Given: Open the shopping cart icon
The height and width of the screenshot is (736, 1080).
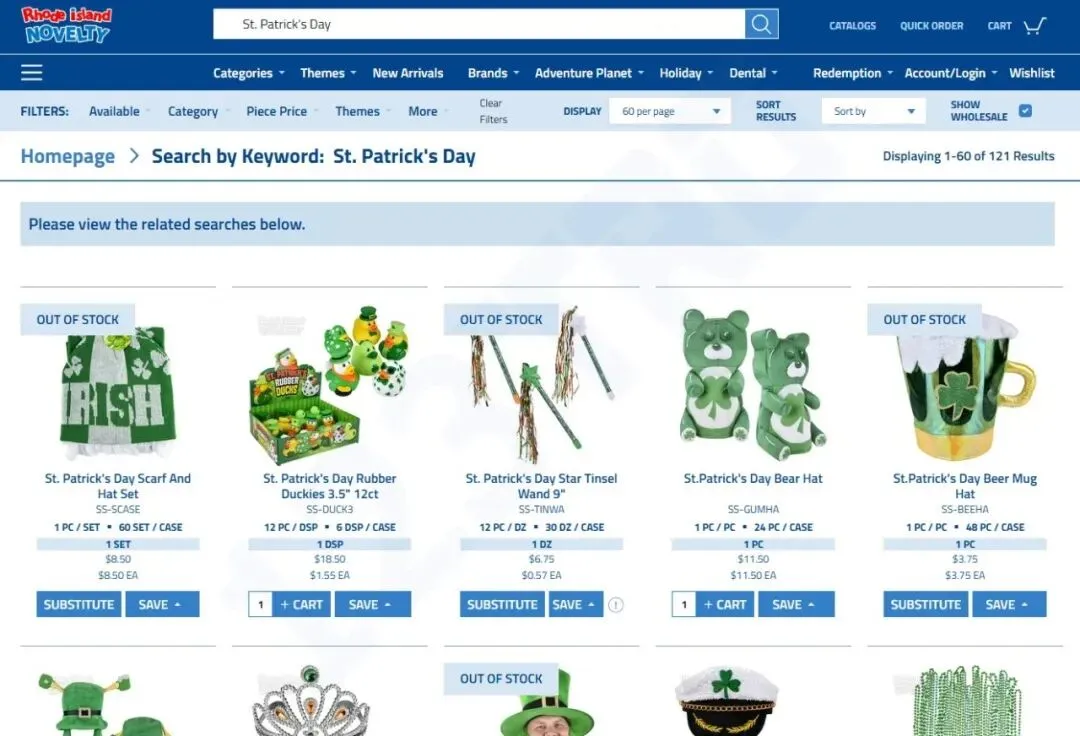Looking at the screenshot, I should (x=1035, y=25).
